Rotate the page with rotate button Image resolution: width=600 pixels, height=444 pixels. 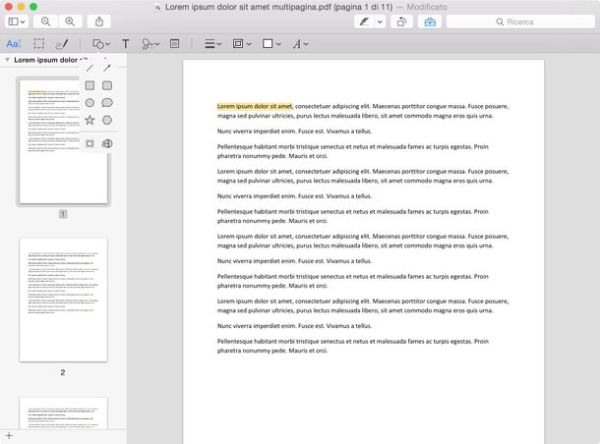401,22
